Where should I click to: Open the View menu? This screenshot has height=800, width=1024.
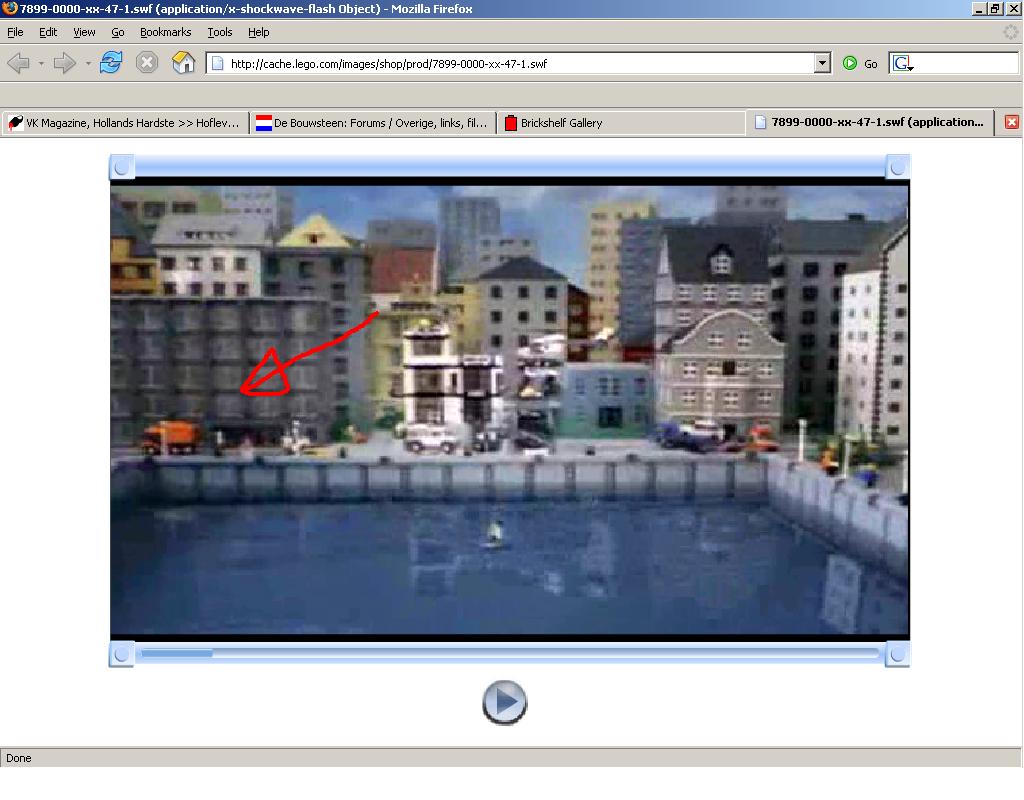(x=84, y=32)
